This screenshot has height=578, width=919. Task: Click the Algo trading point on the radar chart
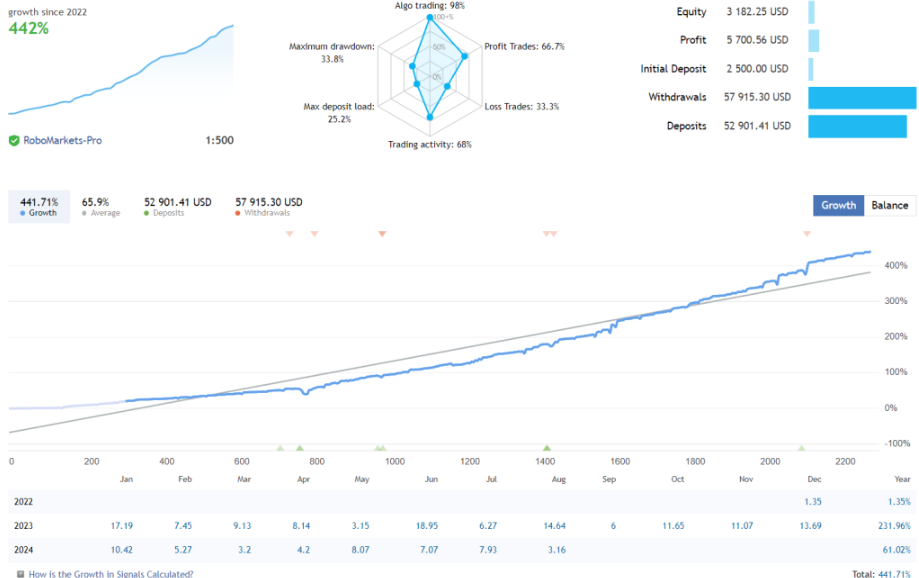pos(431,18)
